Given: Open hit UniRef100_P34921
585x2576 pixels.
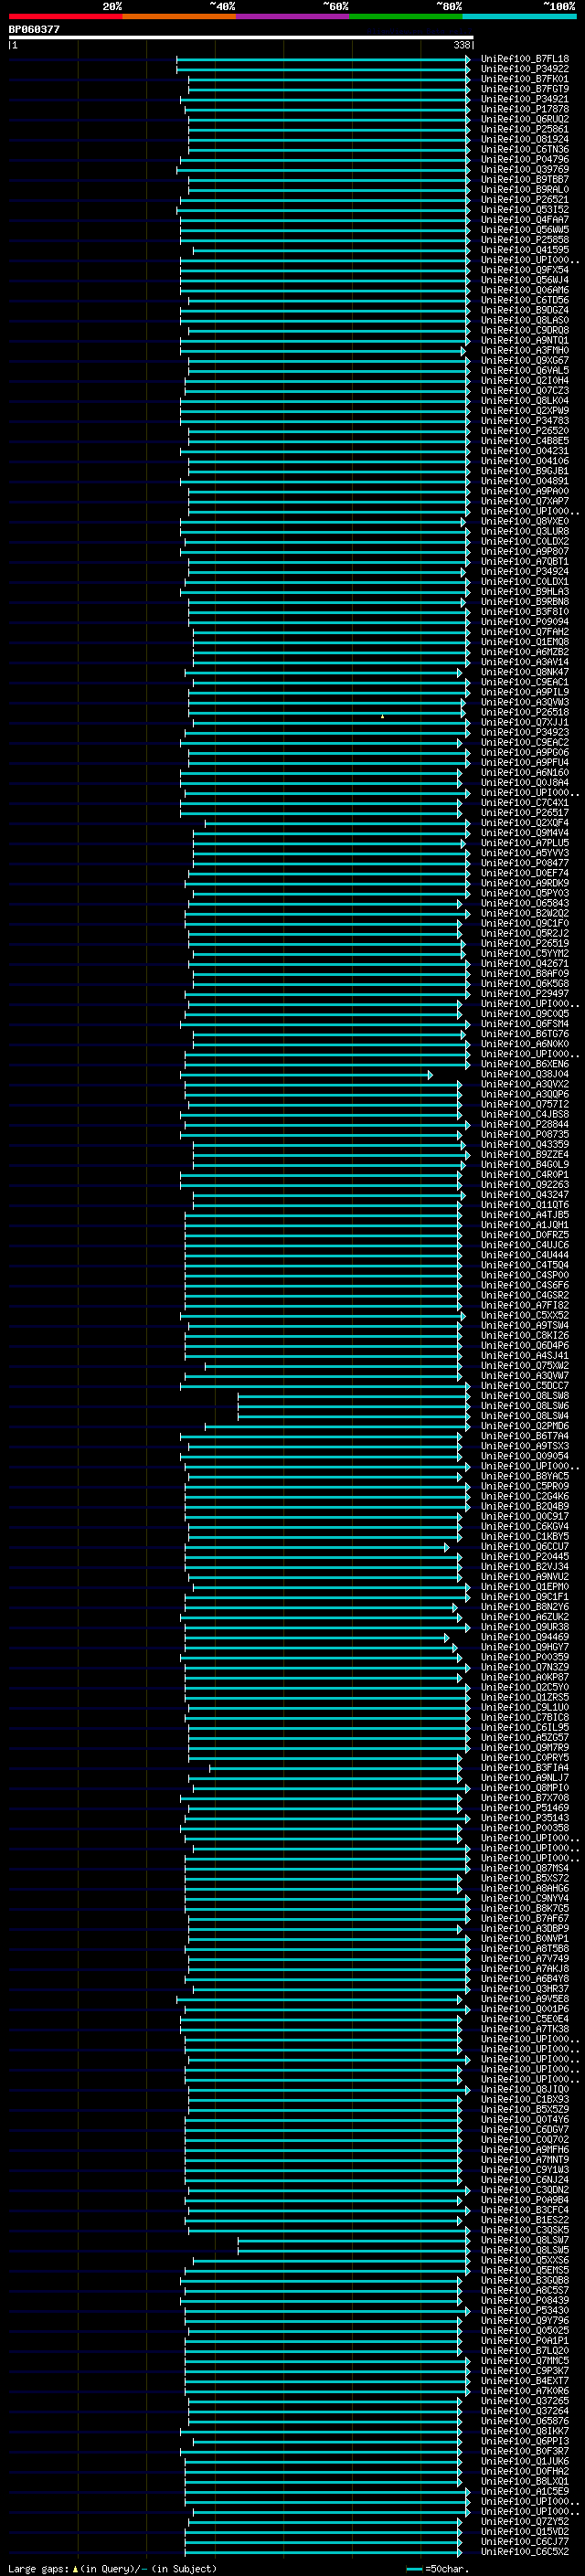Looking at the screenshot, I should click(524, 99).
